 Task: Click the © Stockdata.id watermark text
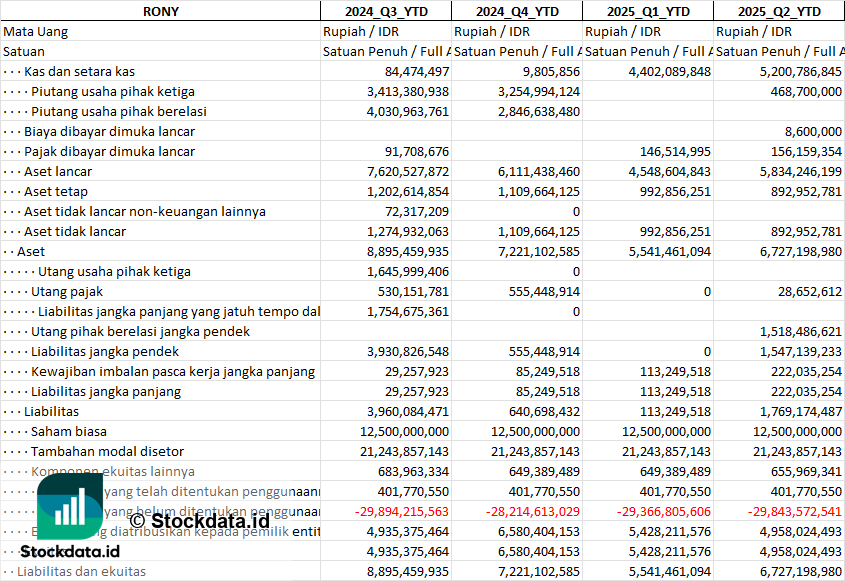pyautogui.click(x=200, y=520)
